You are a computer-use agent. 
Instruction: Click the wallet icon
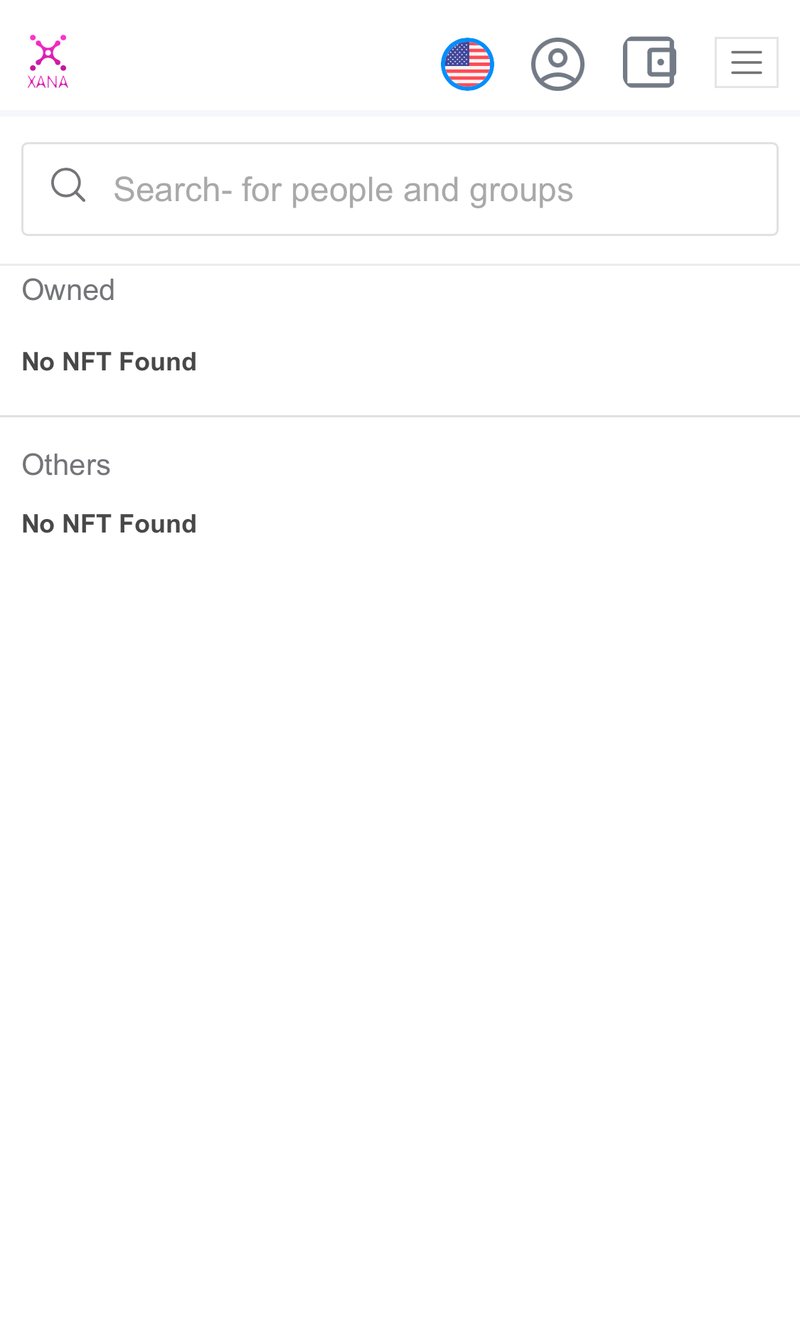[x=649, y=63]
